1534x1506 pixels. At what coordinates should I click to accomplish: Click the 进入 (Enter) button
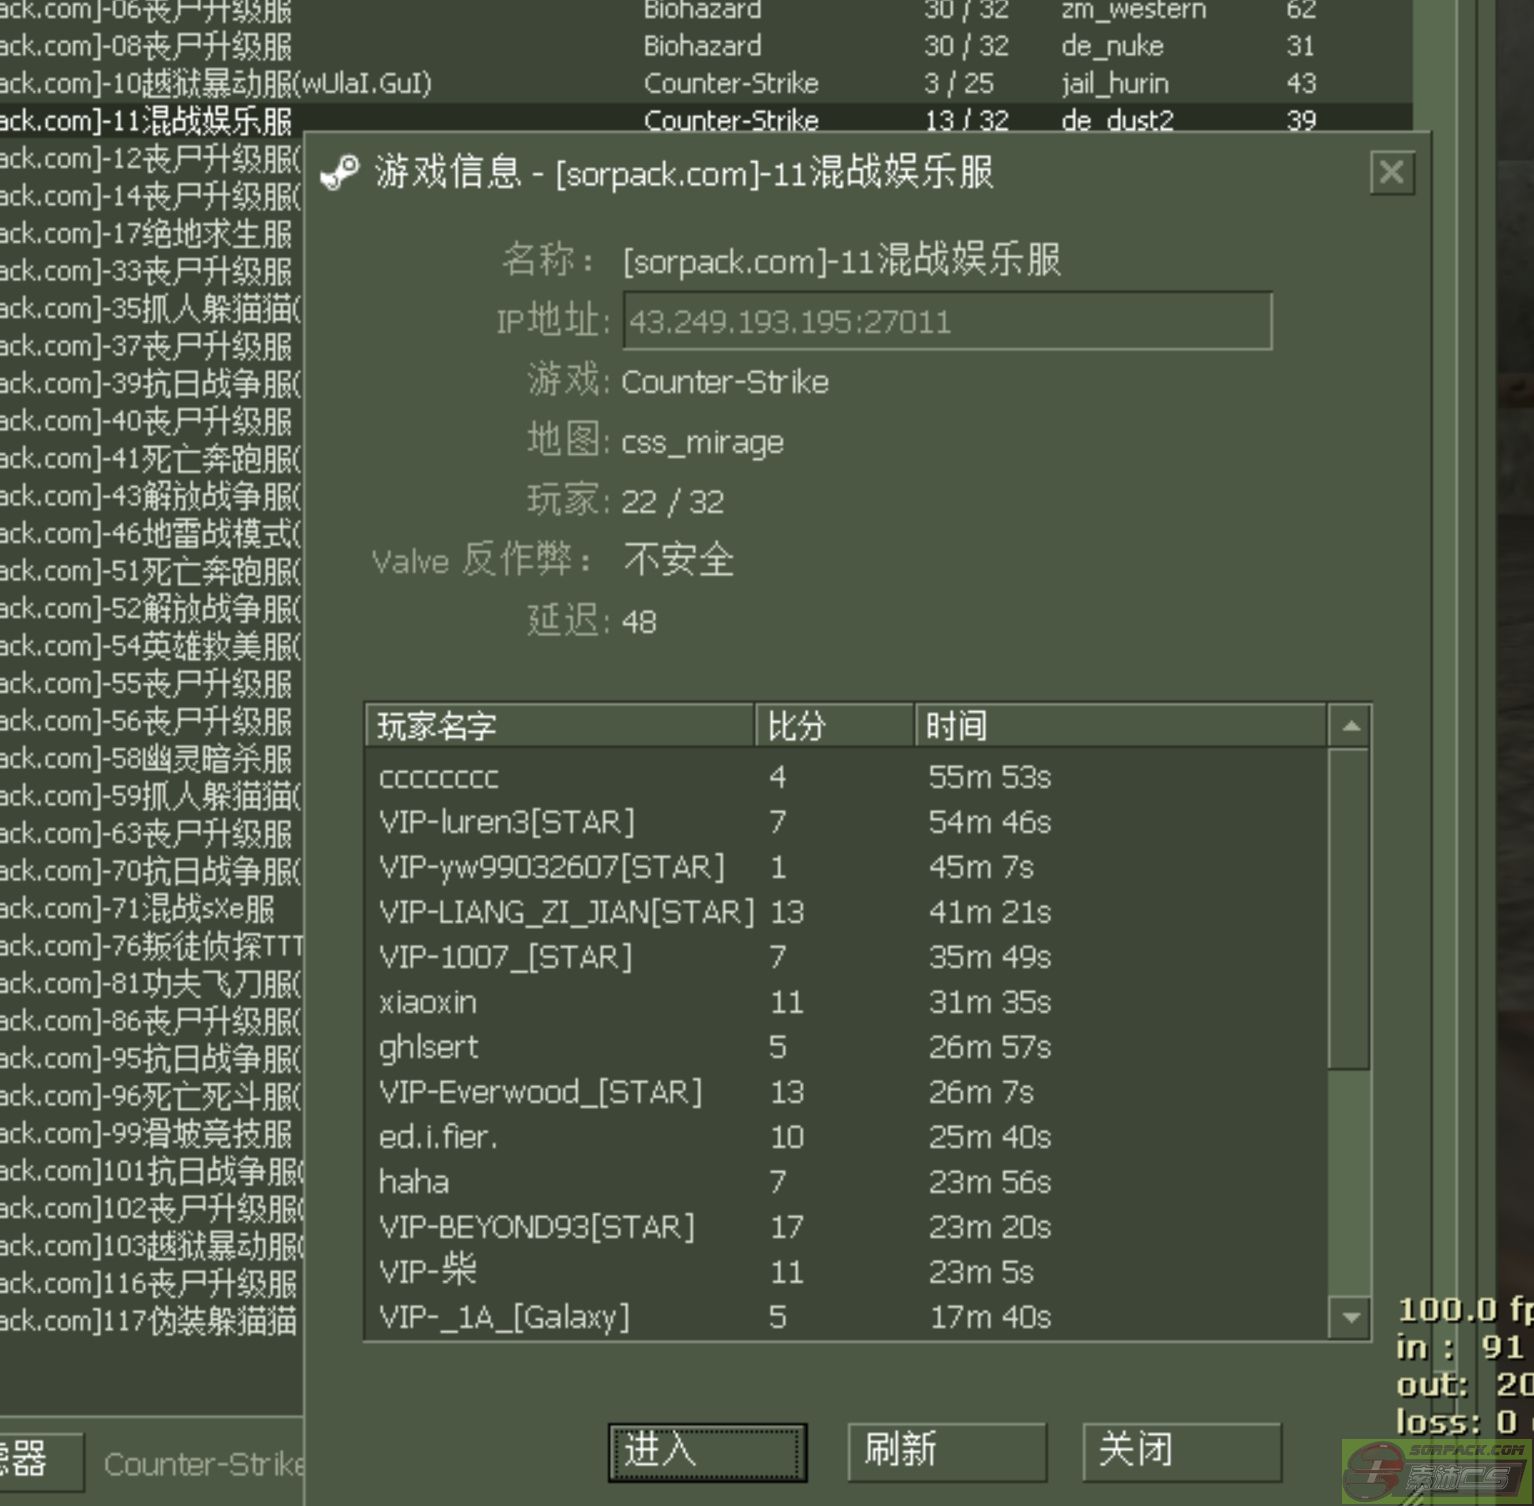tap(707, 1451)
